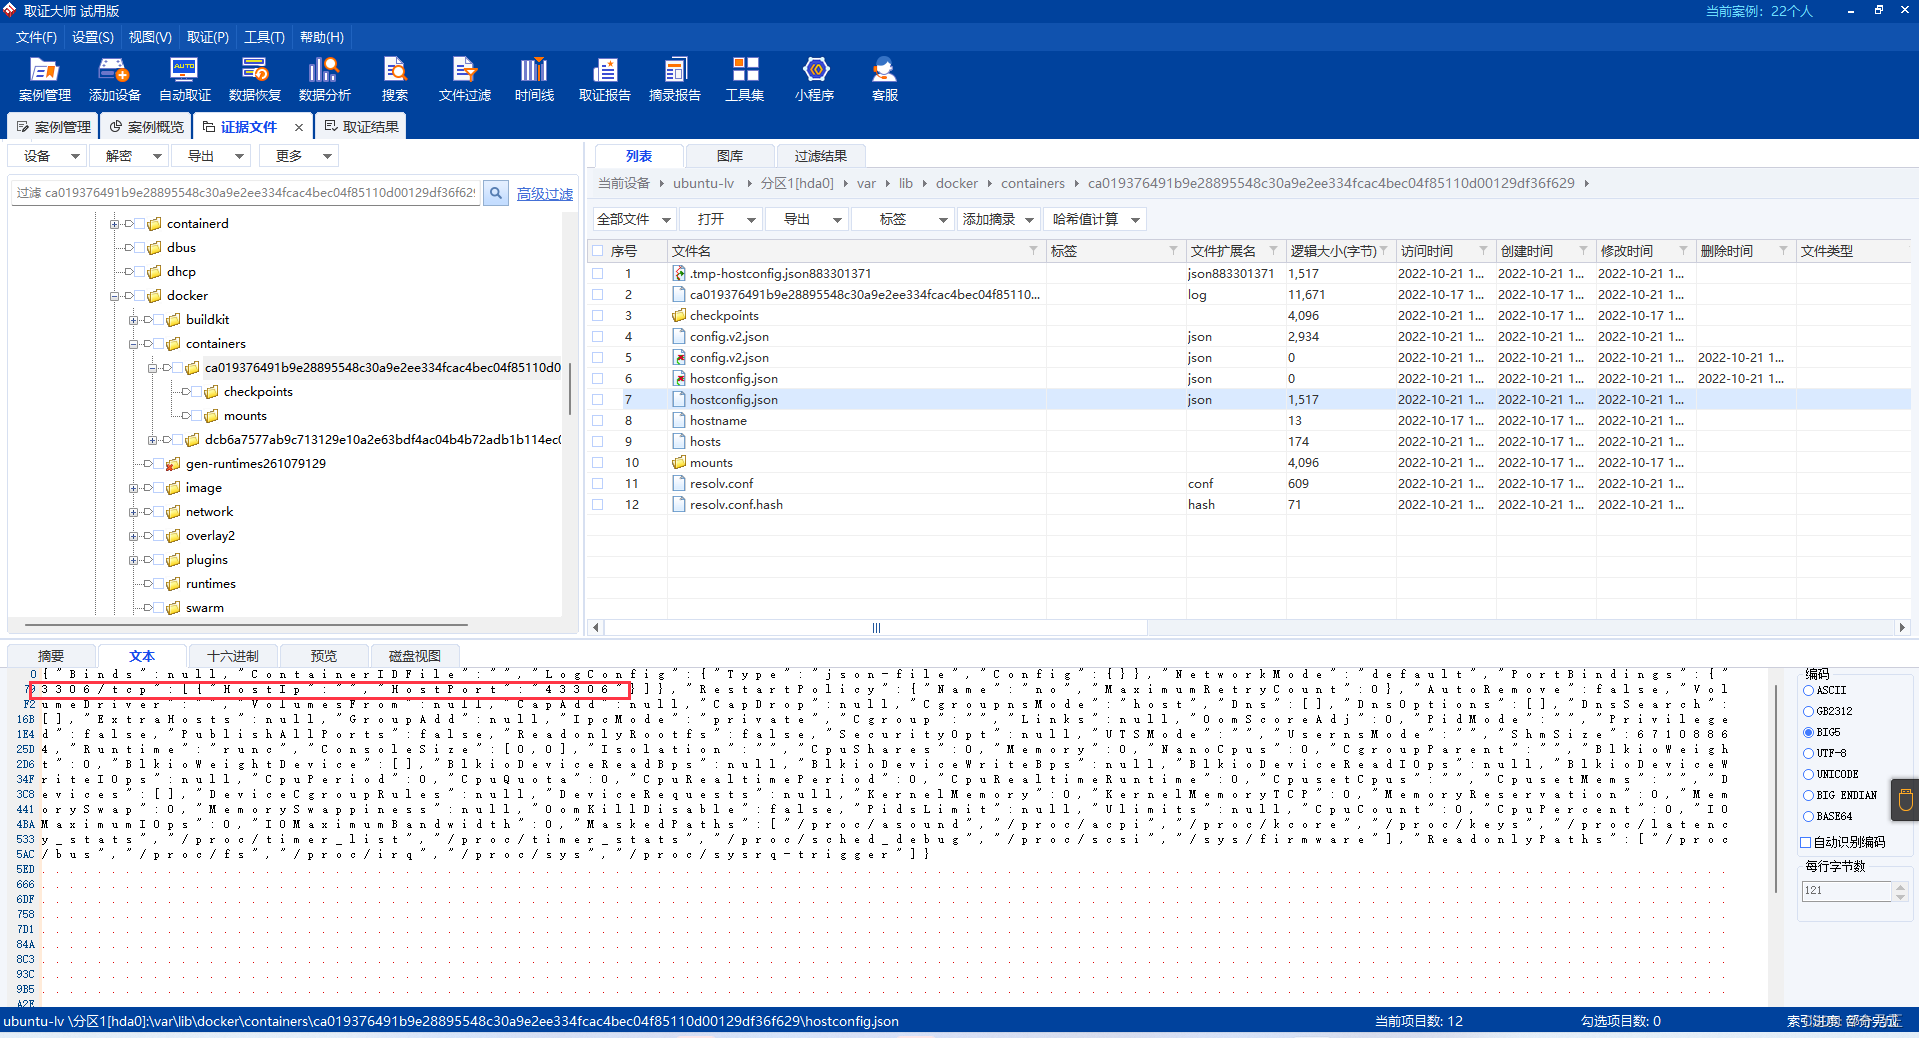
Task: Open the 设备 dropdown
Action: (x=47, y=156)
